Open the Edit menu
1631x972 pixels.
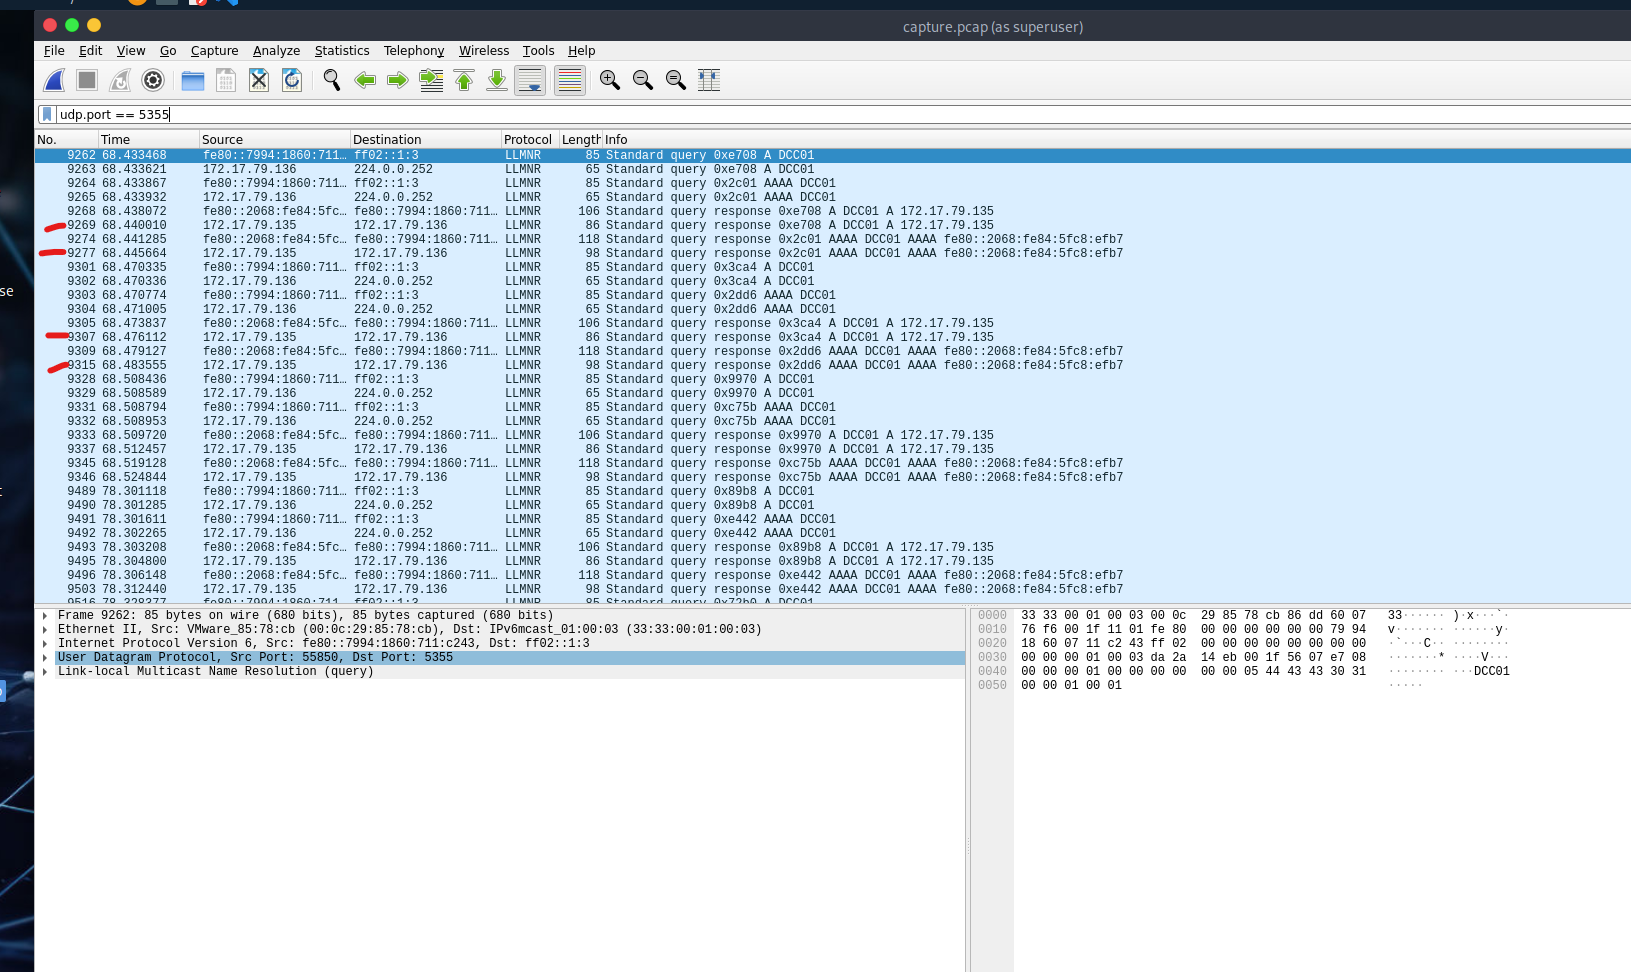click(90, 51)
